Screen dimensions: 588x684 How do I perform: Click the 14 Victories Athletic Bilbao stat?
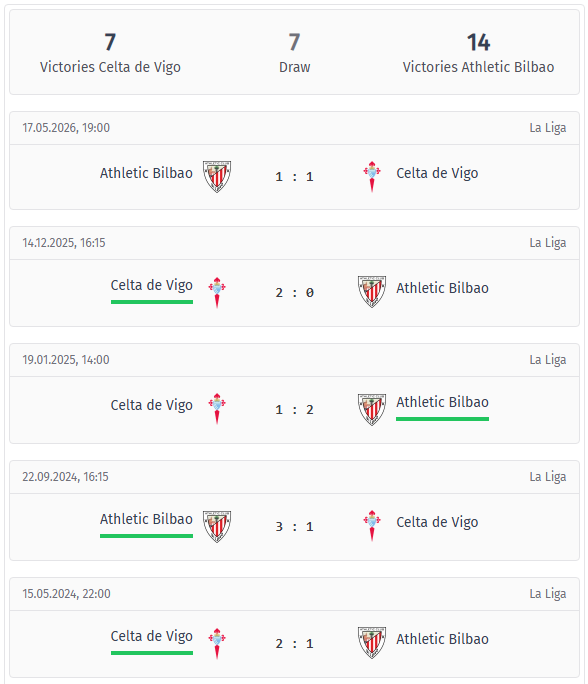[x=478, y=53]
